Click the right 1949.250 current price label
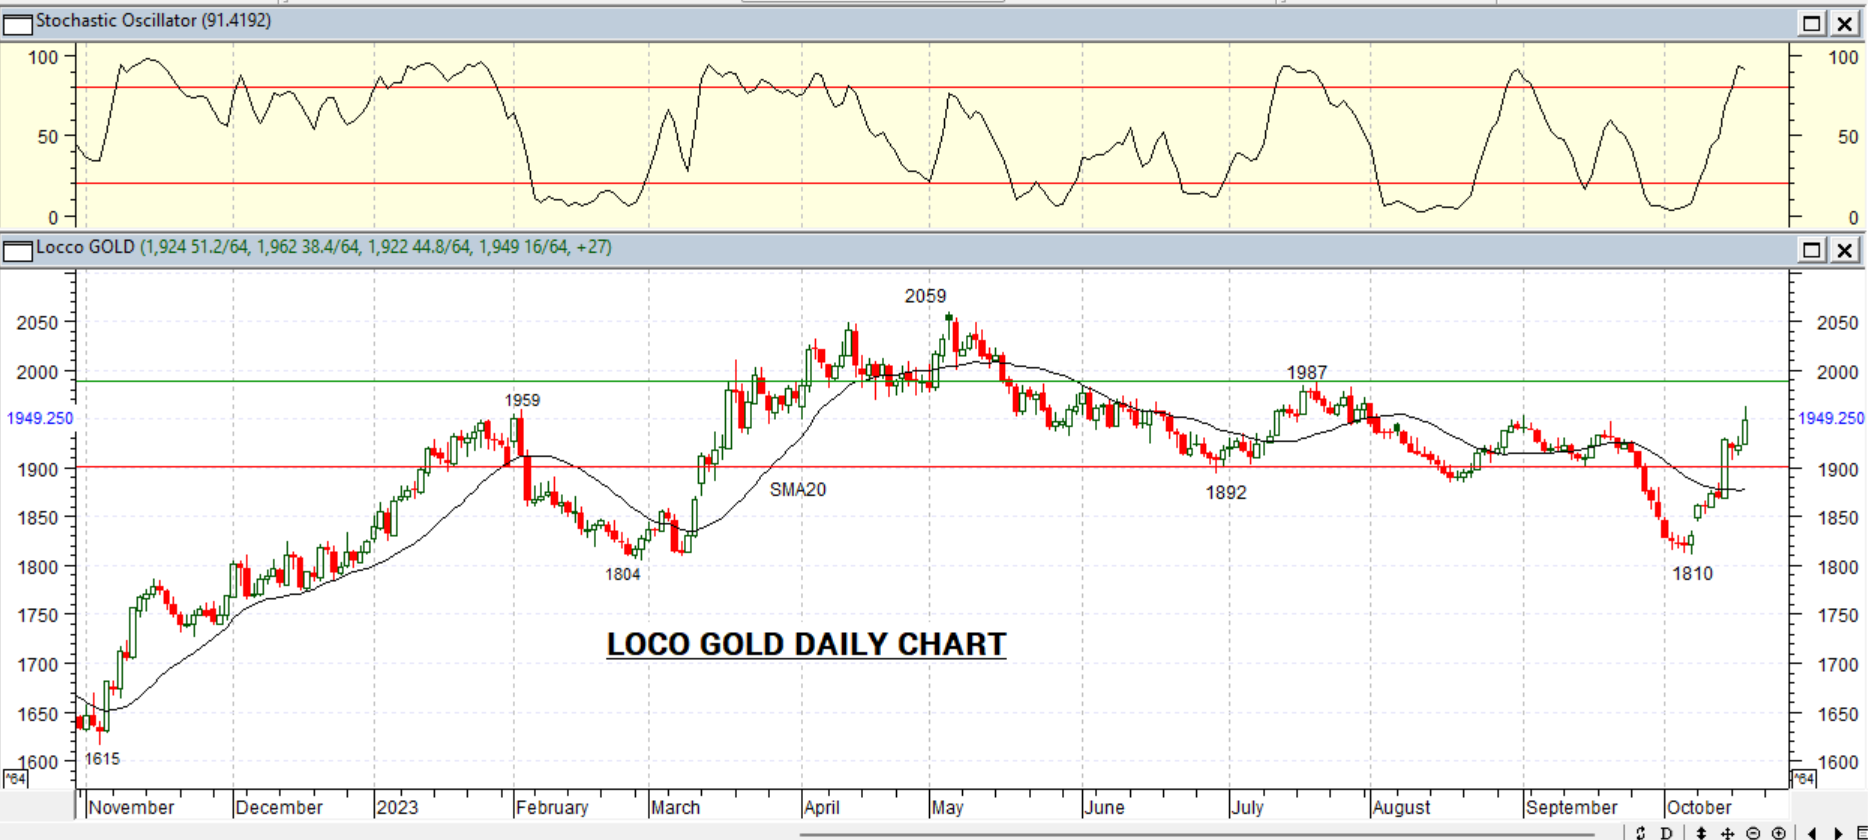 tap(1831, 418)
